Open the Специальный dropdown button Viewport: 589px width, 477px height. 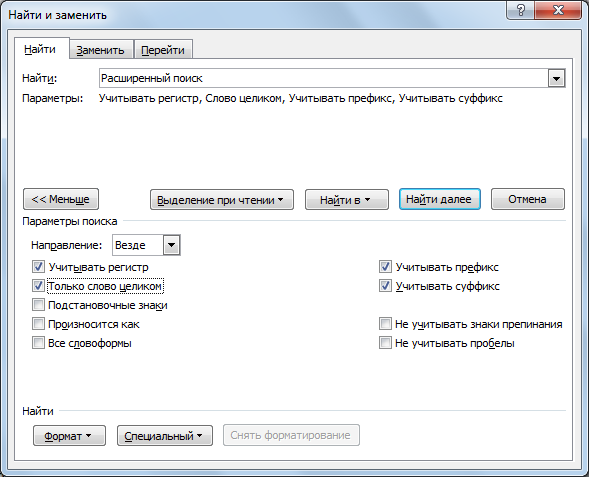[x=165, y=436]
